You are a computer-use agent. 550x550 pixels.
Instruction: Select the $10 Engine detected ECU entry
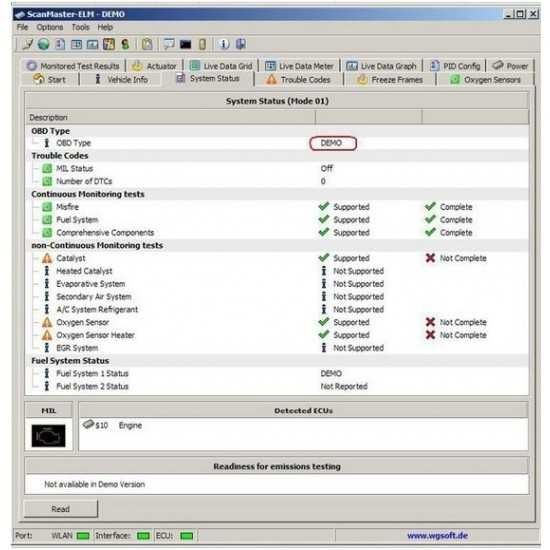(x=112, y=425)
